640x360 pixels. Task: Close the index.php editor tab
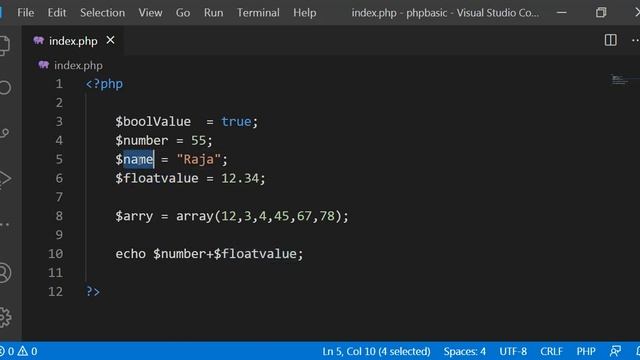point(110,40)
